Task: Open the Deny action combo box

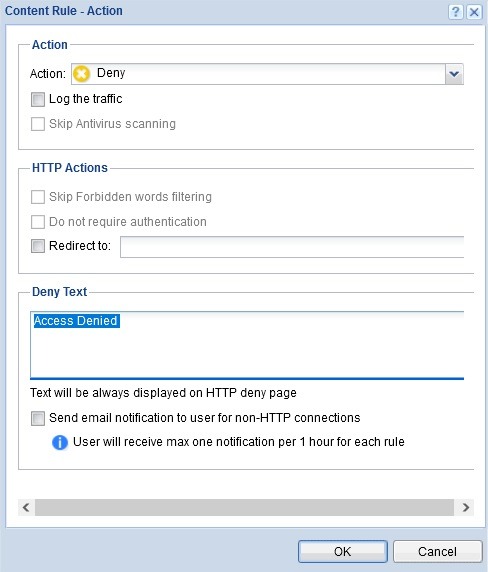Action: (x=267, y=74)
